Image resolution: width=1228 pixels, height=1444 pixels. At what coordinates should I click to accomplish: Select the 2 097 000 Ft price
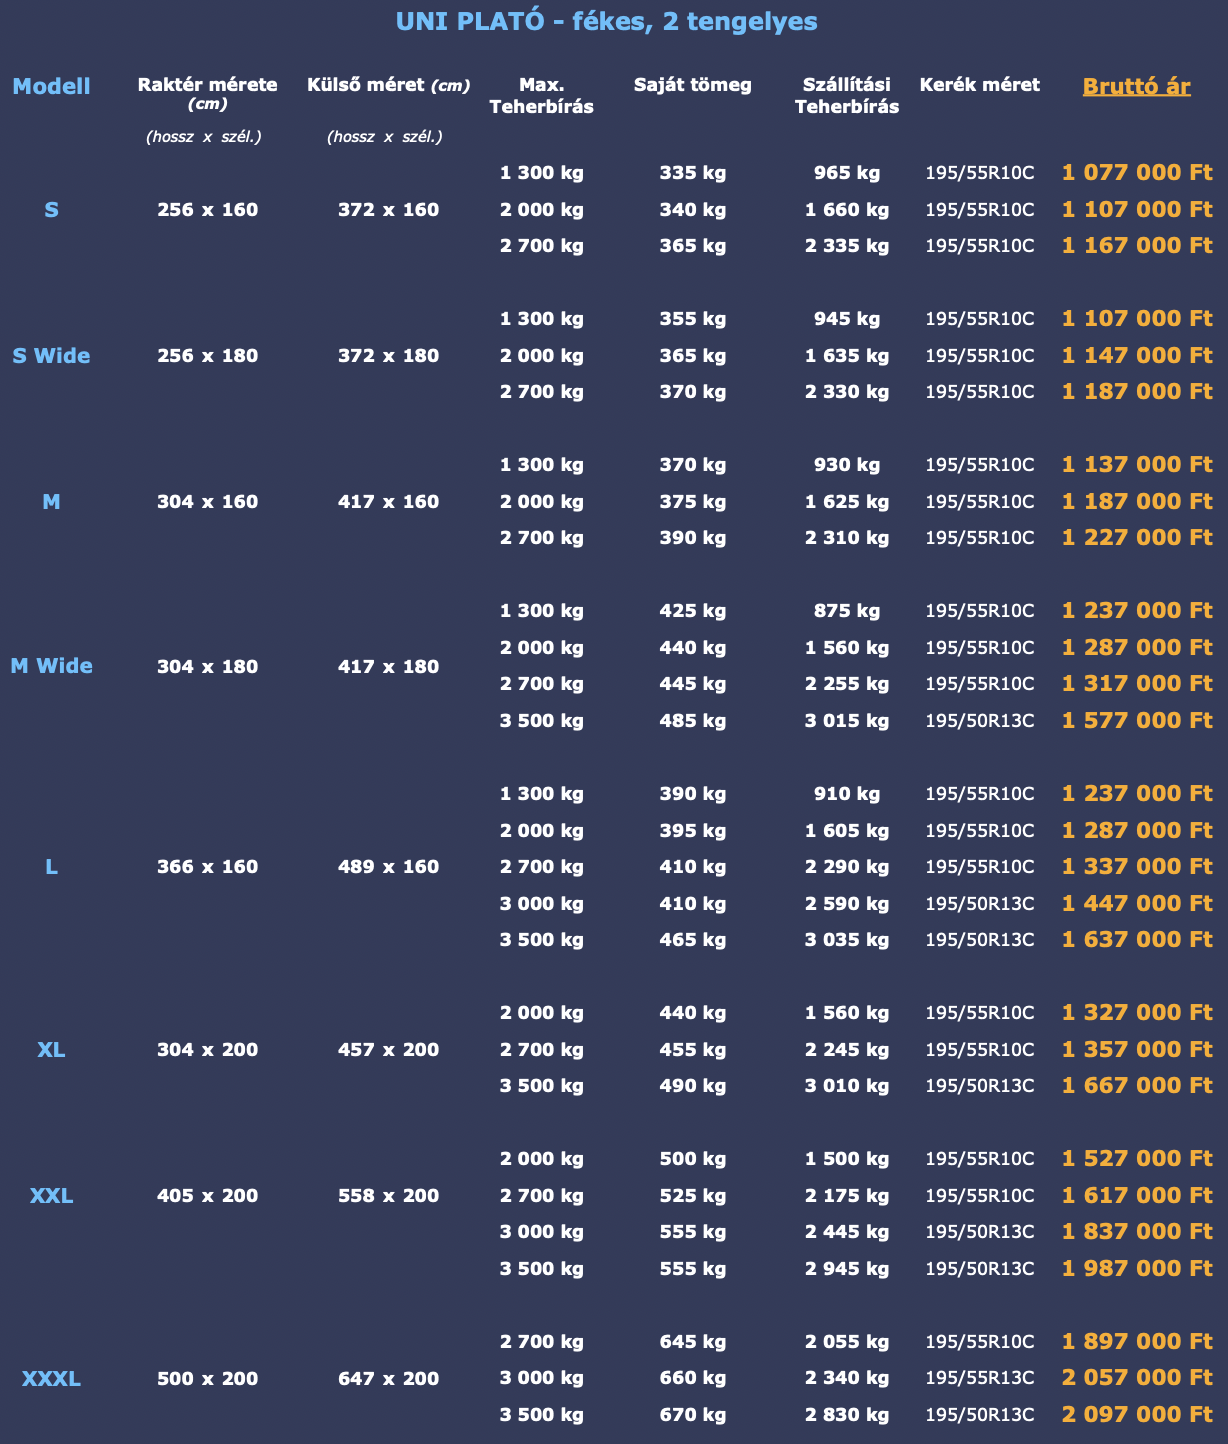[1137, 1415]
